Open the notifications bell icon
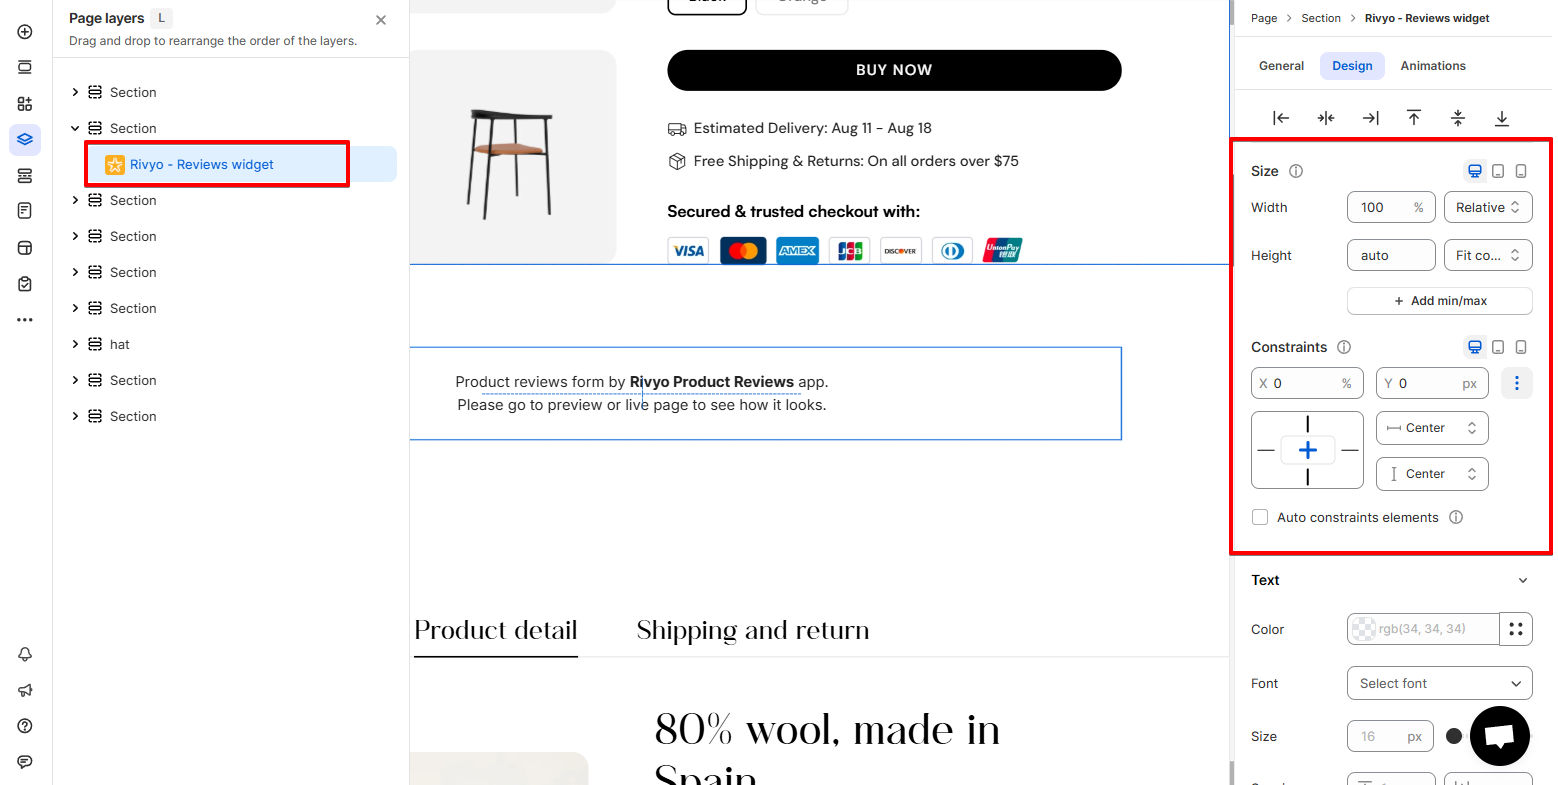1558x785 pixels. 25,654
